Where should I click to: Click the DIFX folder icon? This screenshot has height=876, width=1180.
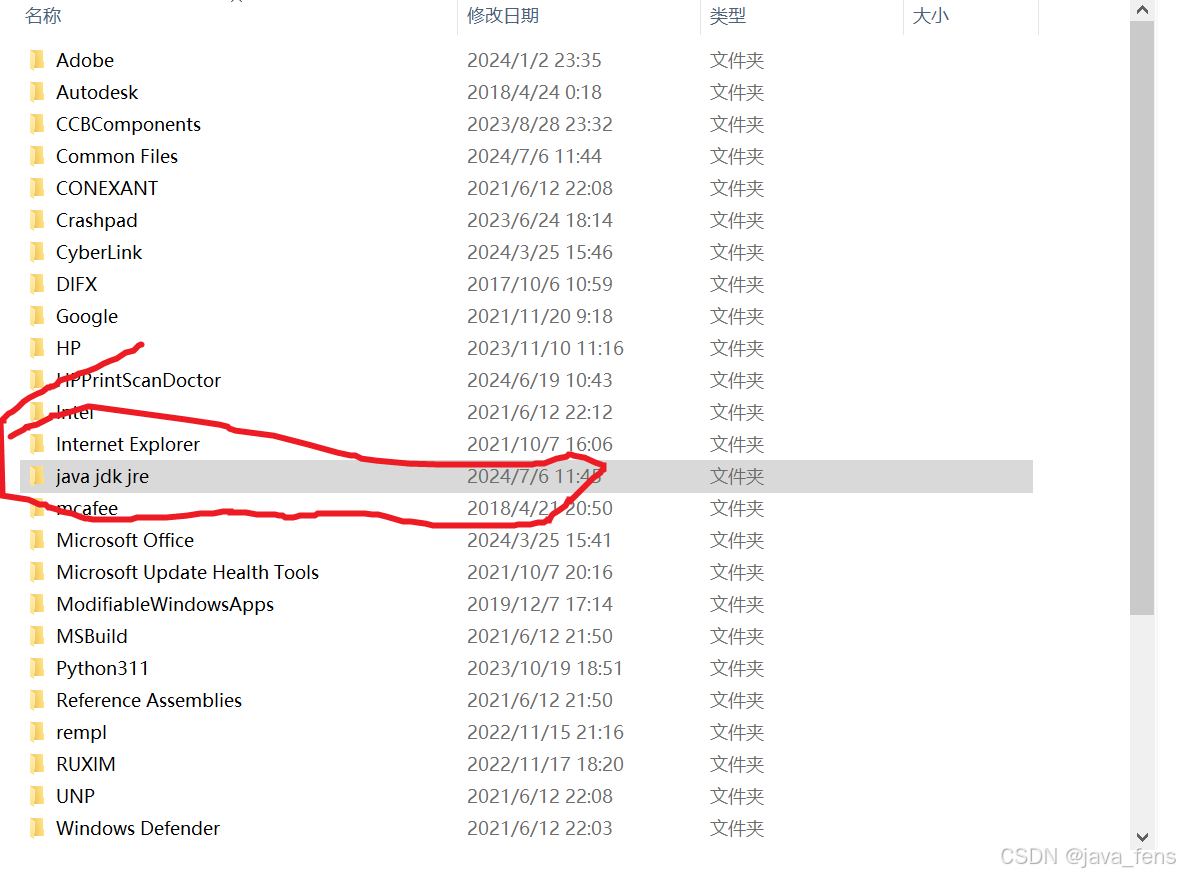pos(37,284)
